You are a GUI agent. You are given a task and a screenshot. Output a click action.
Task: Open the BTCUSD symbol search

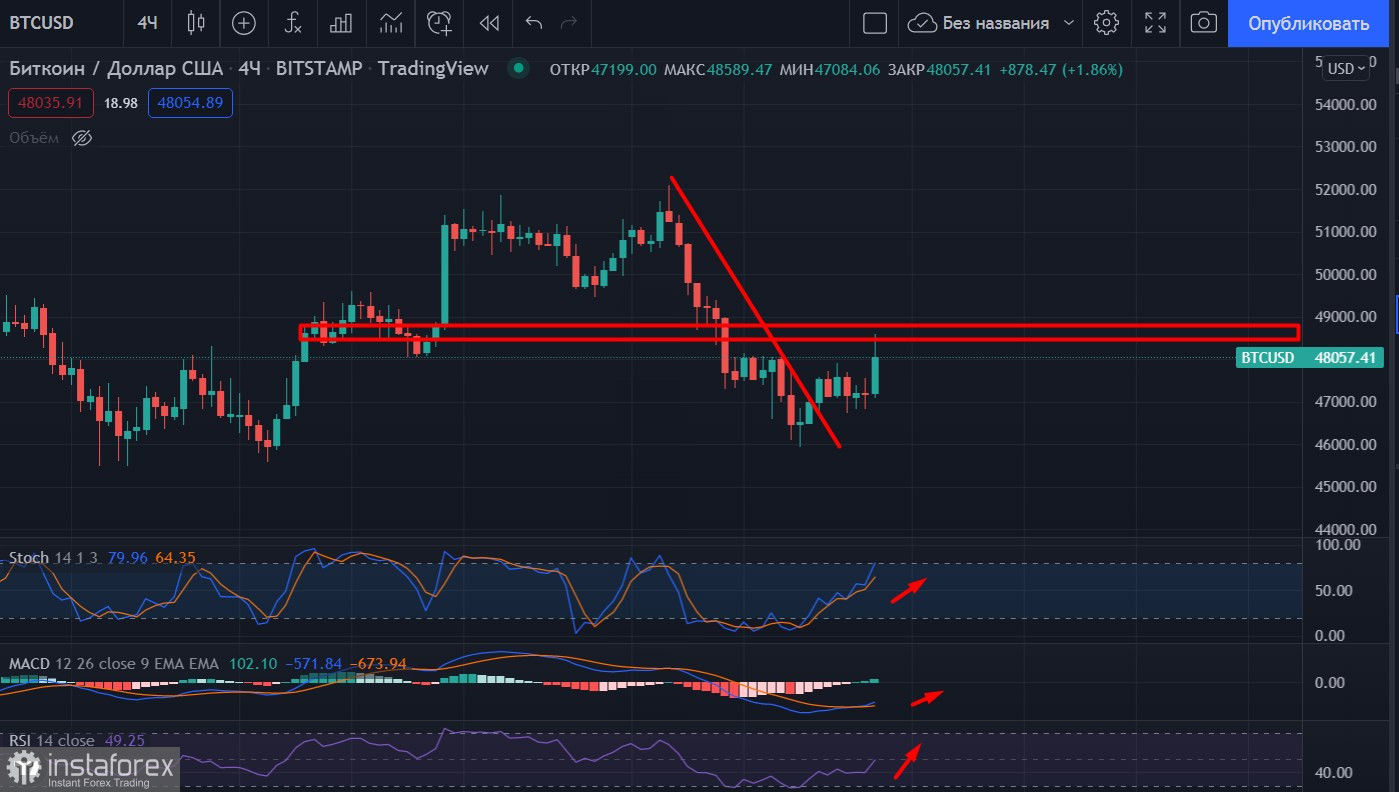point(41,22)
